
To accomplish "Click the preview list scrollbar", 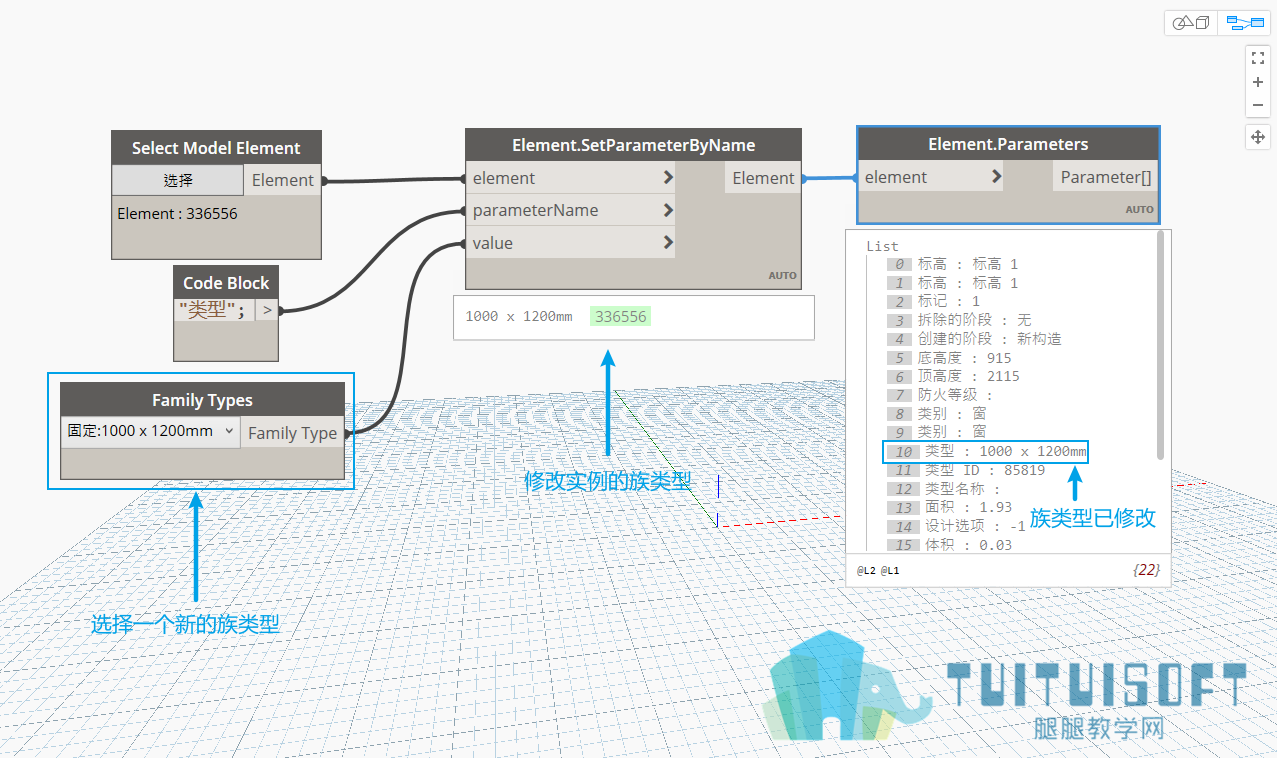I will tap(1160, 345).
